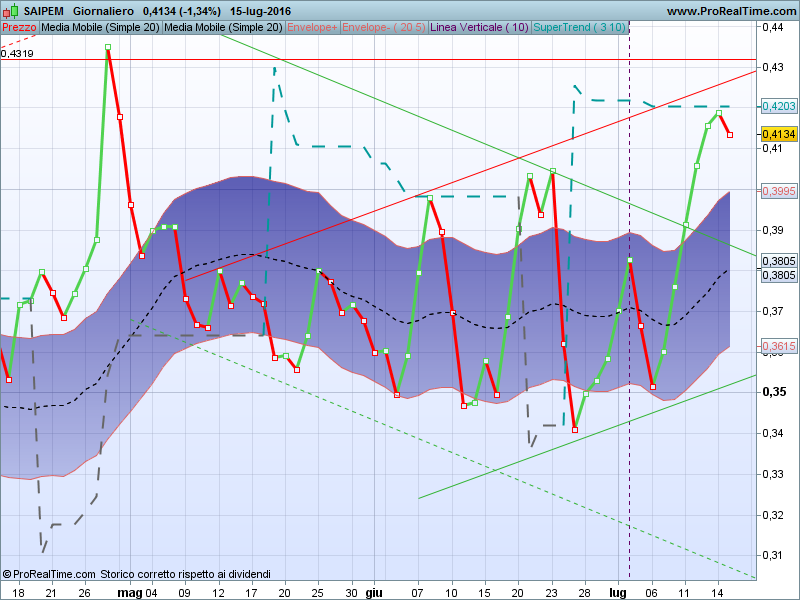Click the 0,41 price axis label
Image resolution: width=800 pixels, height=600 pixels.
(x=772, y=148)
